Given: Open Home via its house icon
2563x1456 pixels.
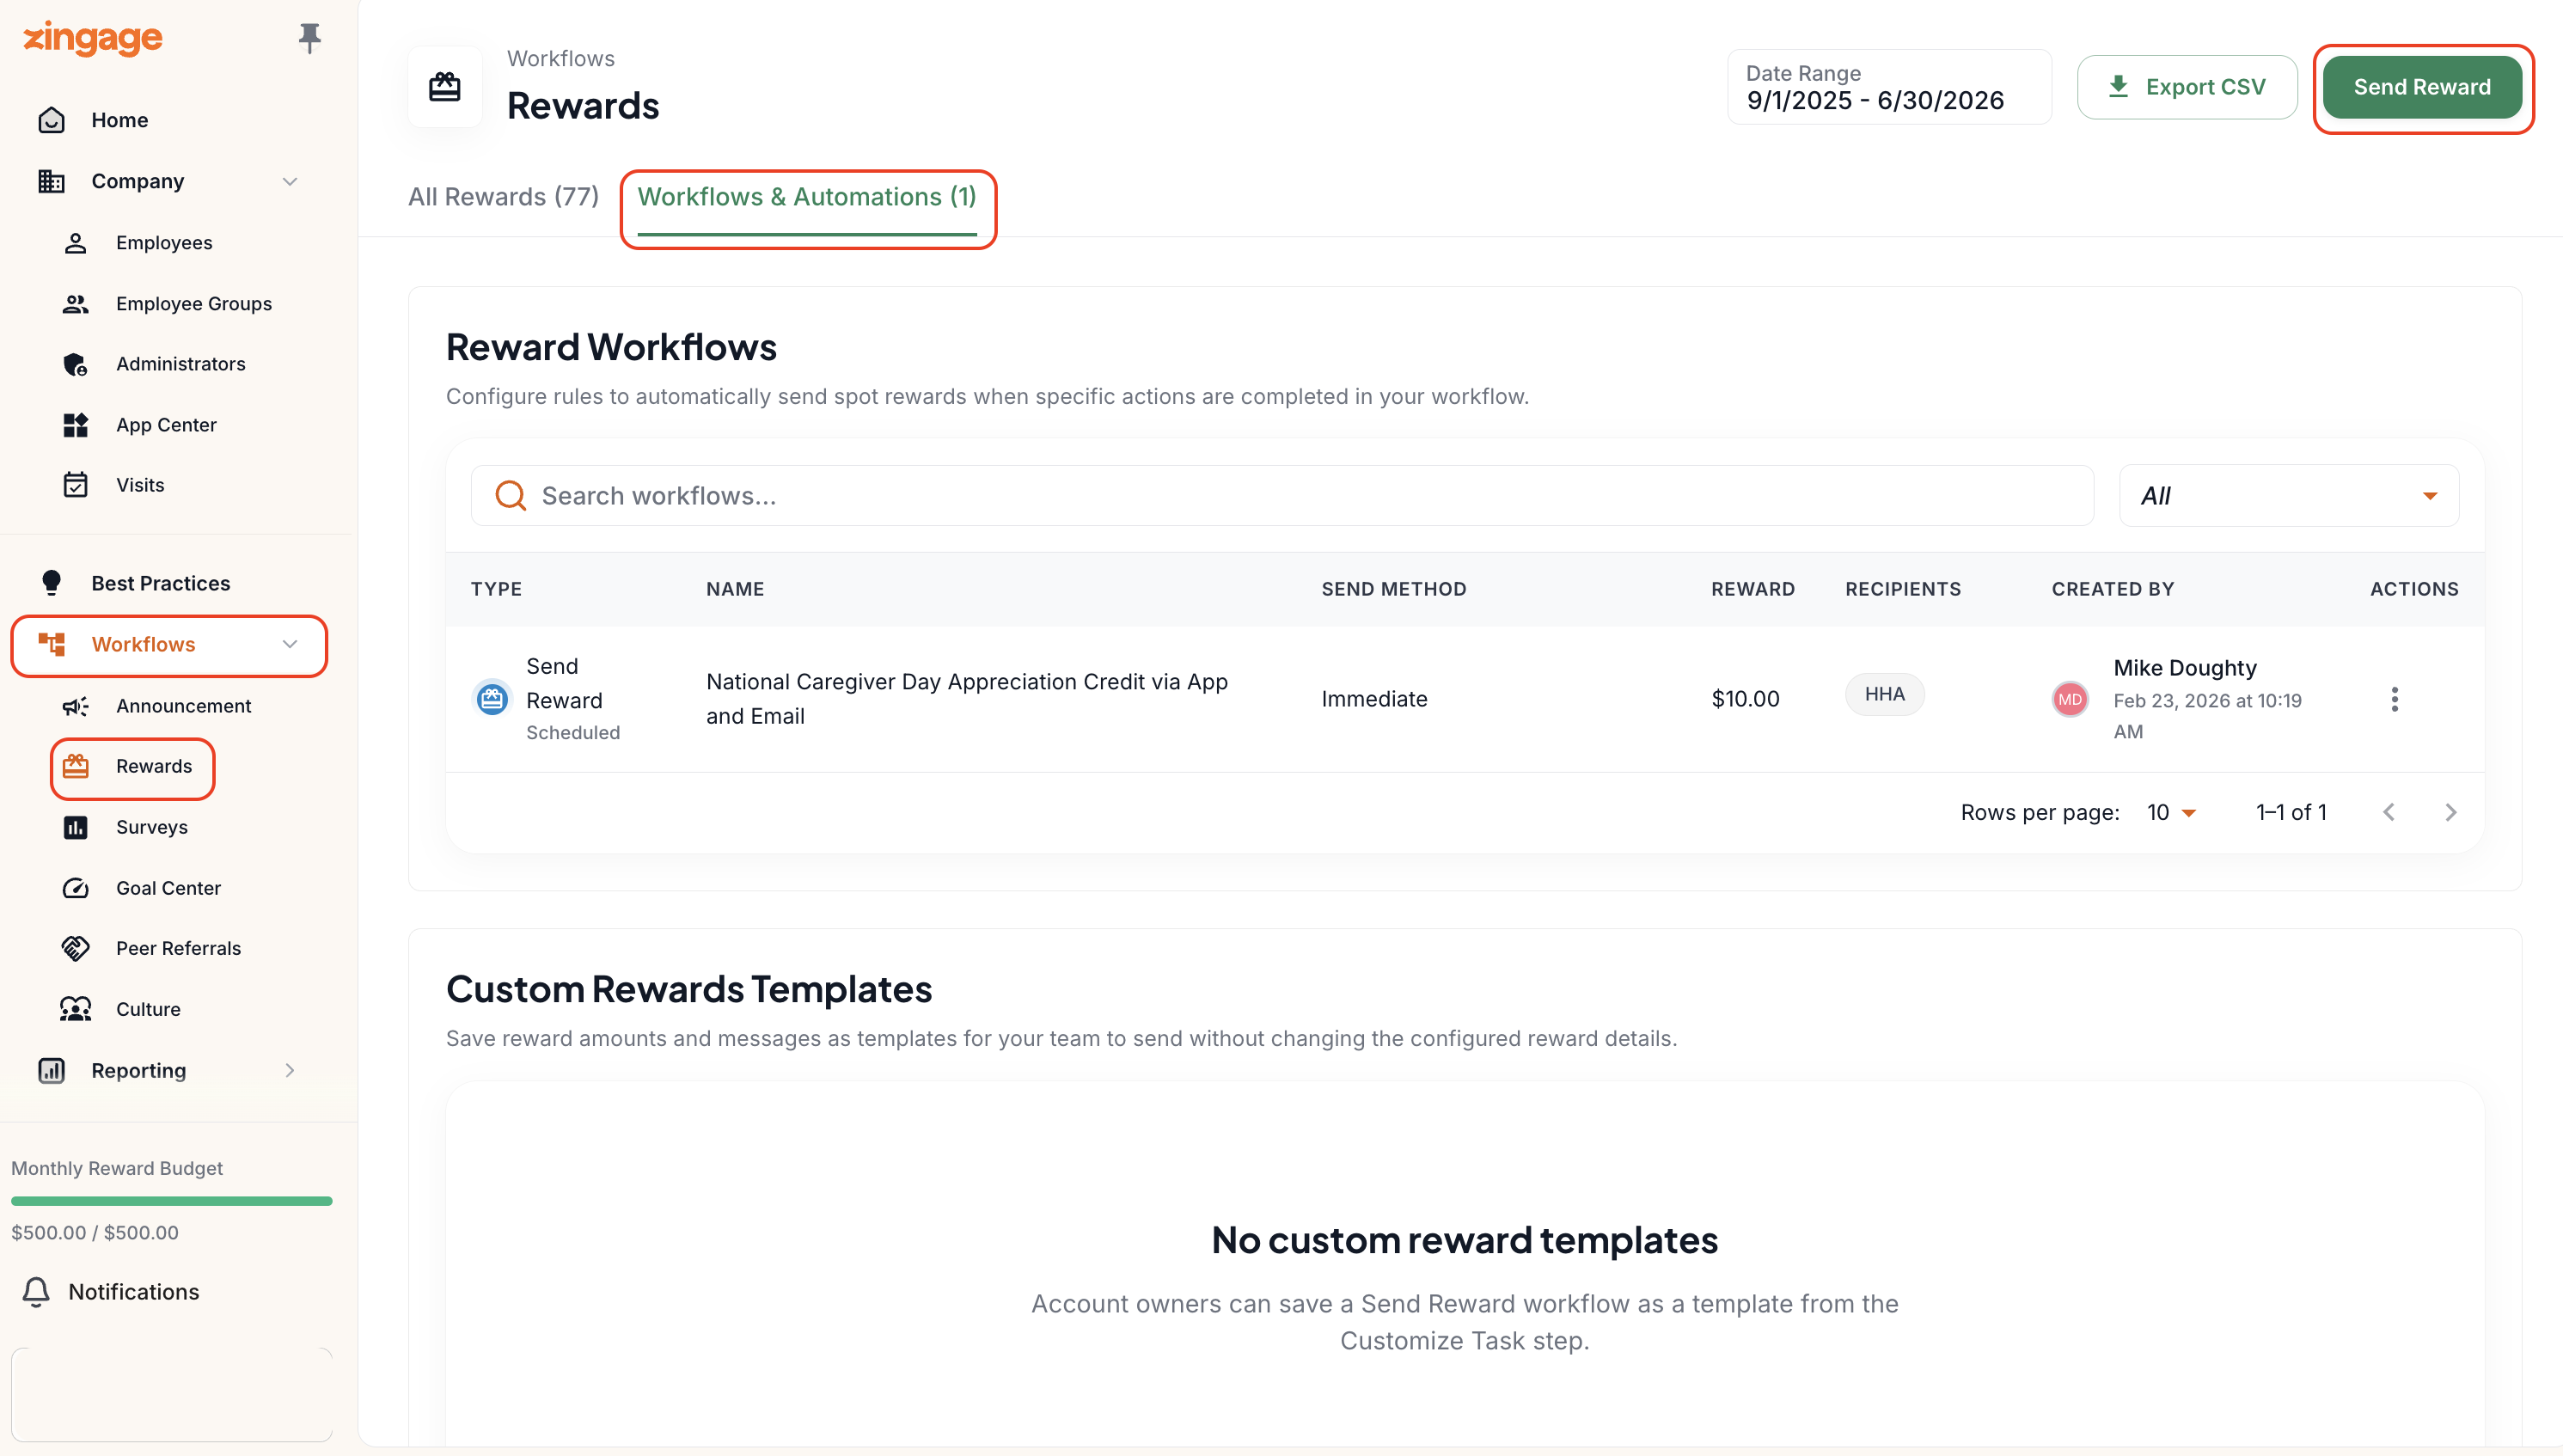Looking at the screenshot, I should pos(51,120).
